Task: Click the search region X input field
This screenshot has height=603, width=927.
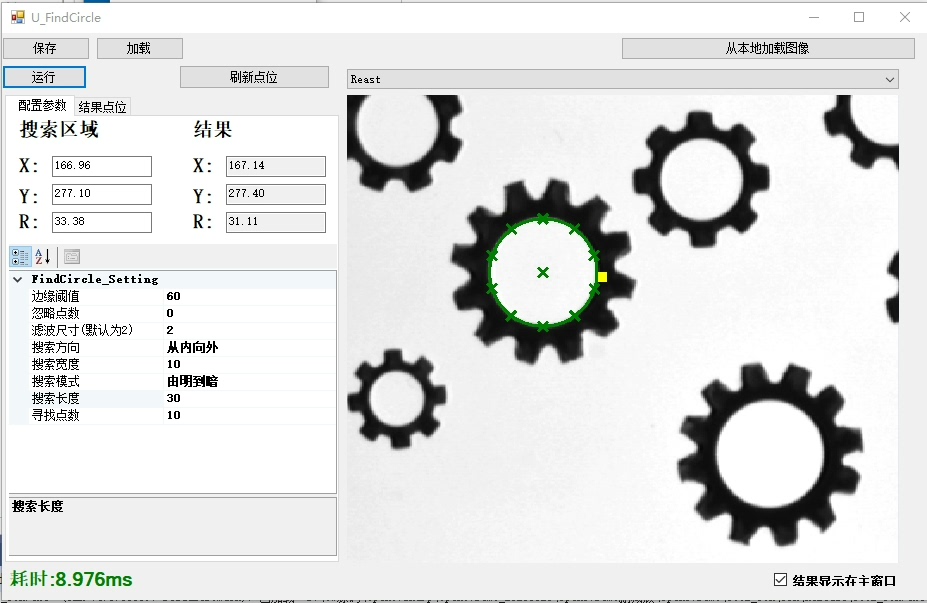Action: tap(102, 166)
